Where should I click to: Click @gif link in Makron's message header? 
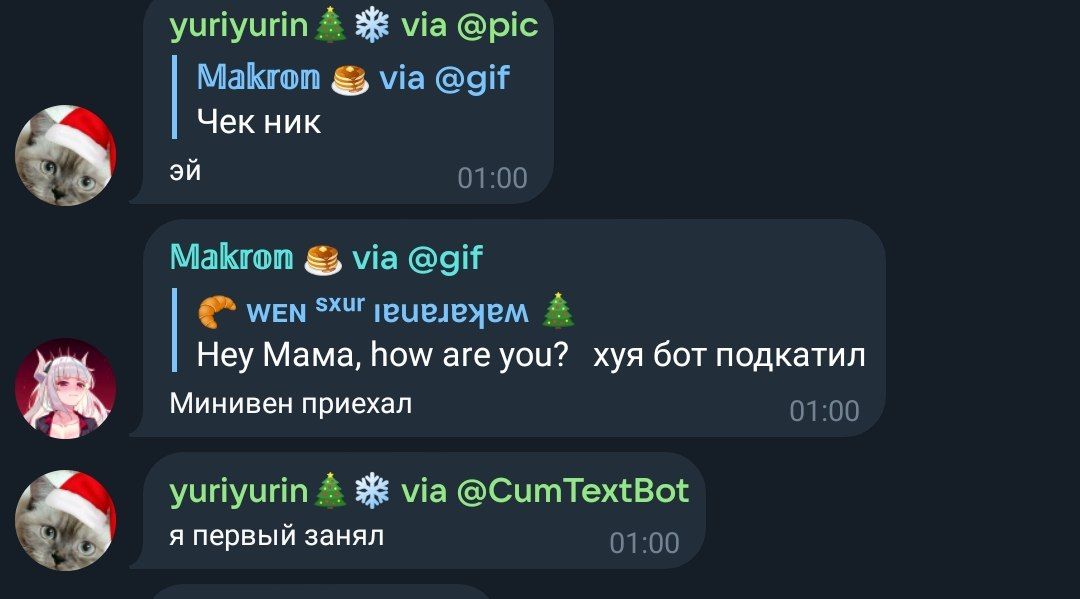coord(445,258)
